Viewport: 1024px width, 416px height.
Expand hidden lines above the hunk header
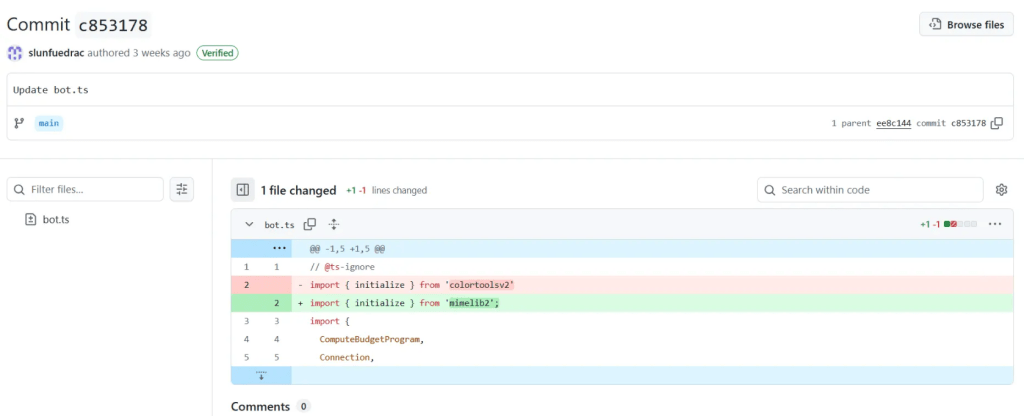pyautogui.click(x=280, y=247)
